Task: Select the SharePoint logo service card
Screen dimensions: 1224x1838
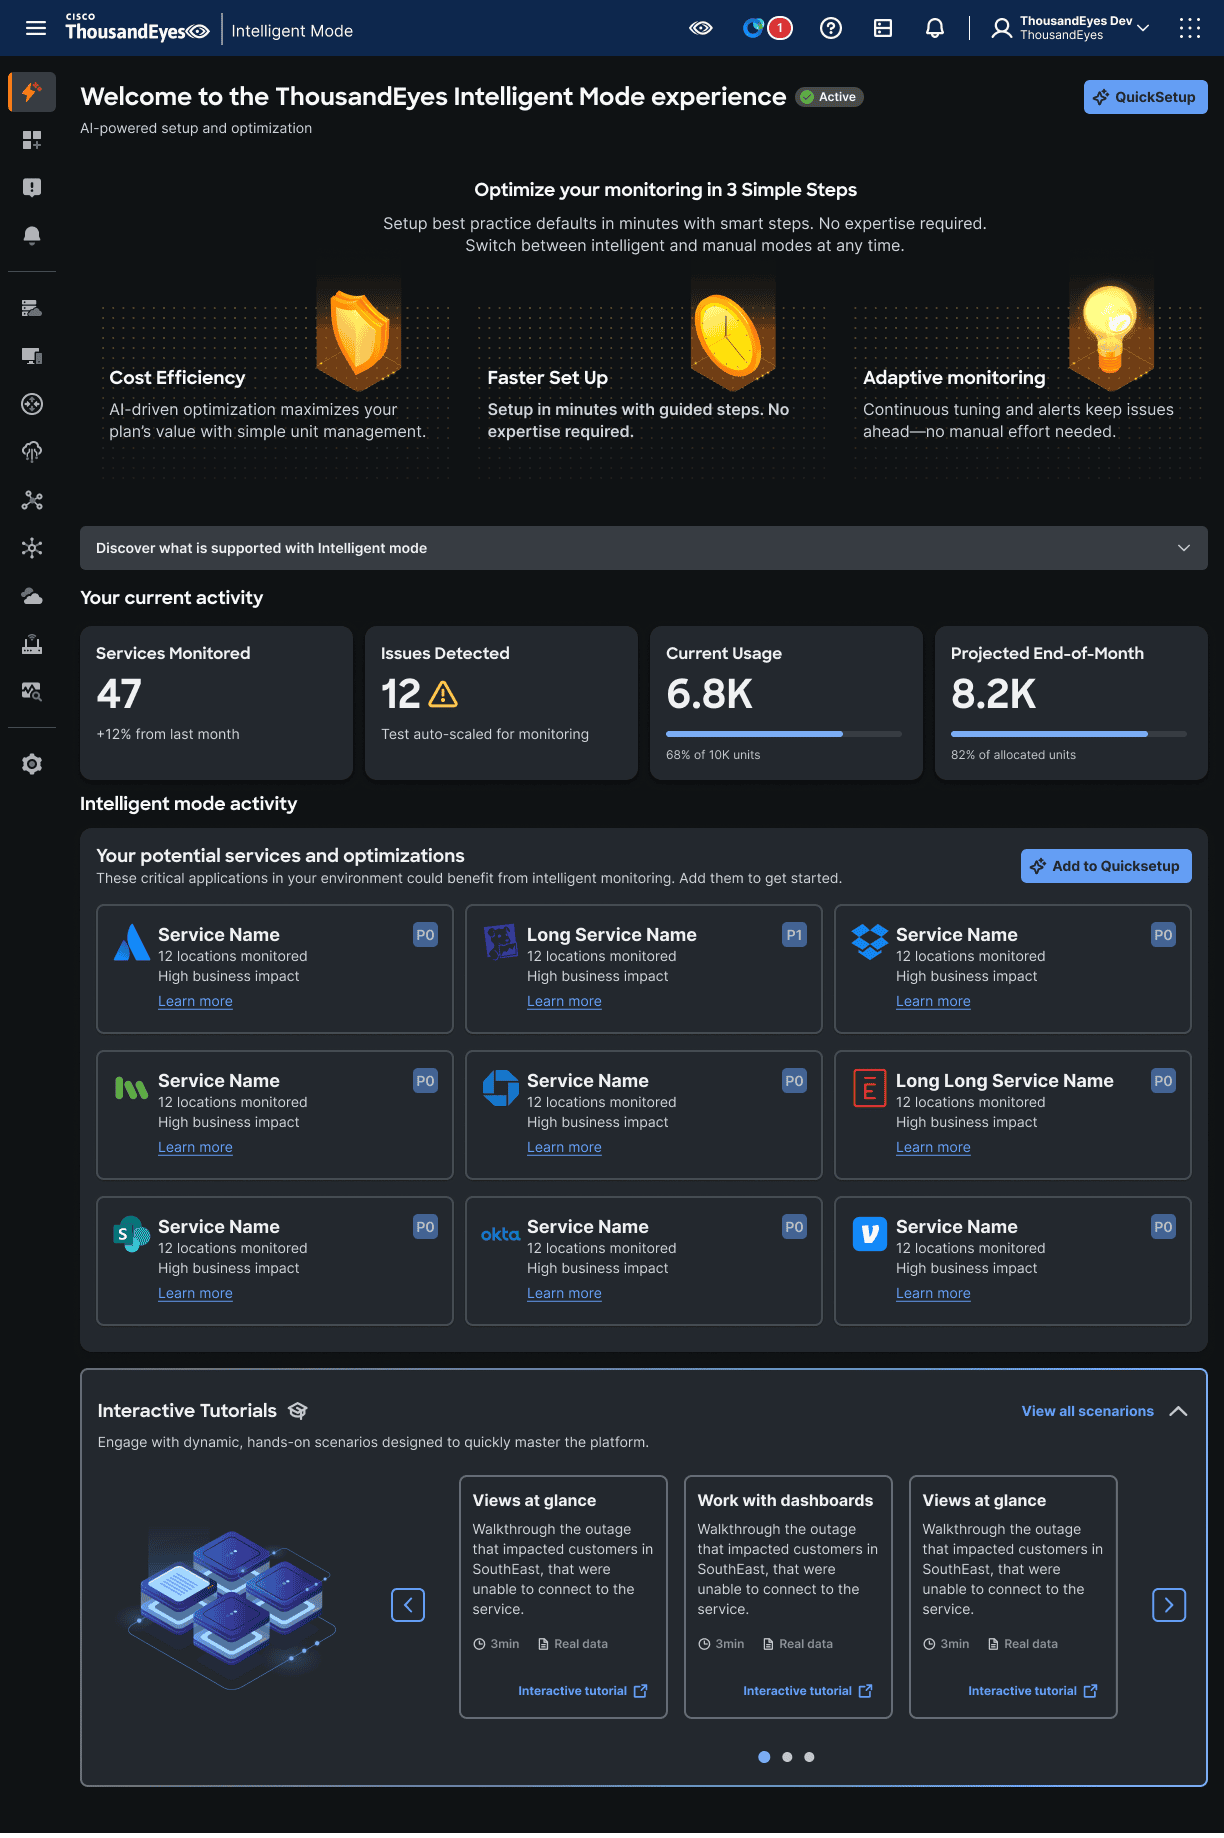Action: (275, 1261)
